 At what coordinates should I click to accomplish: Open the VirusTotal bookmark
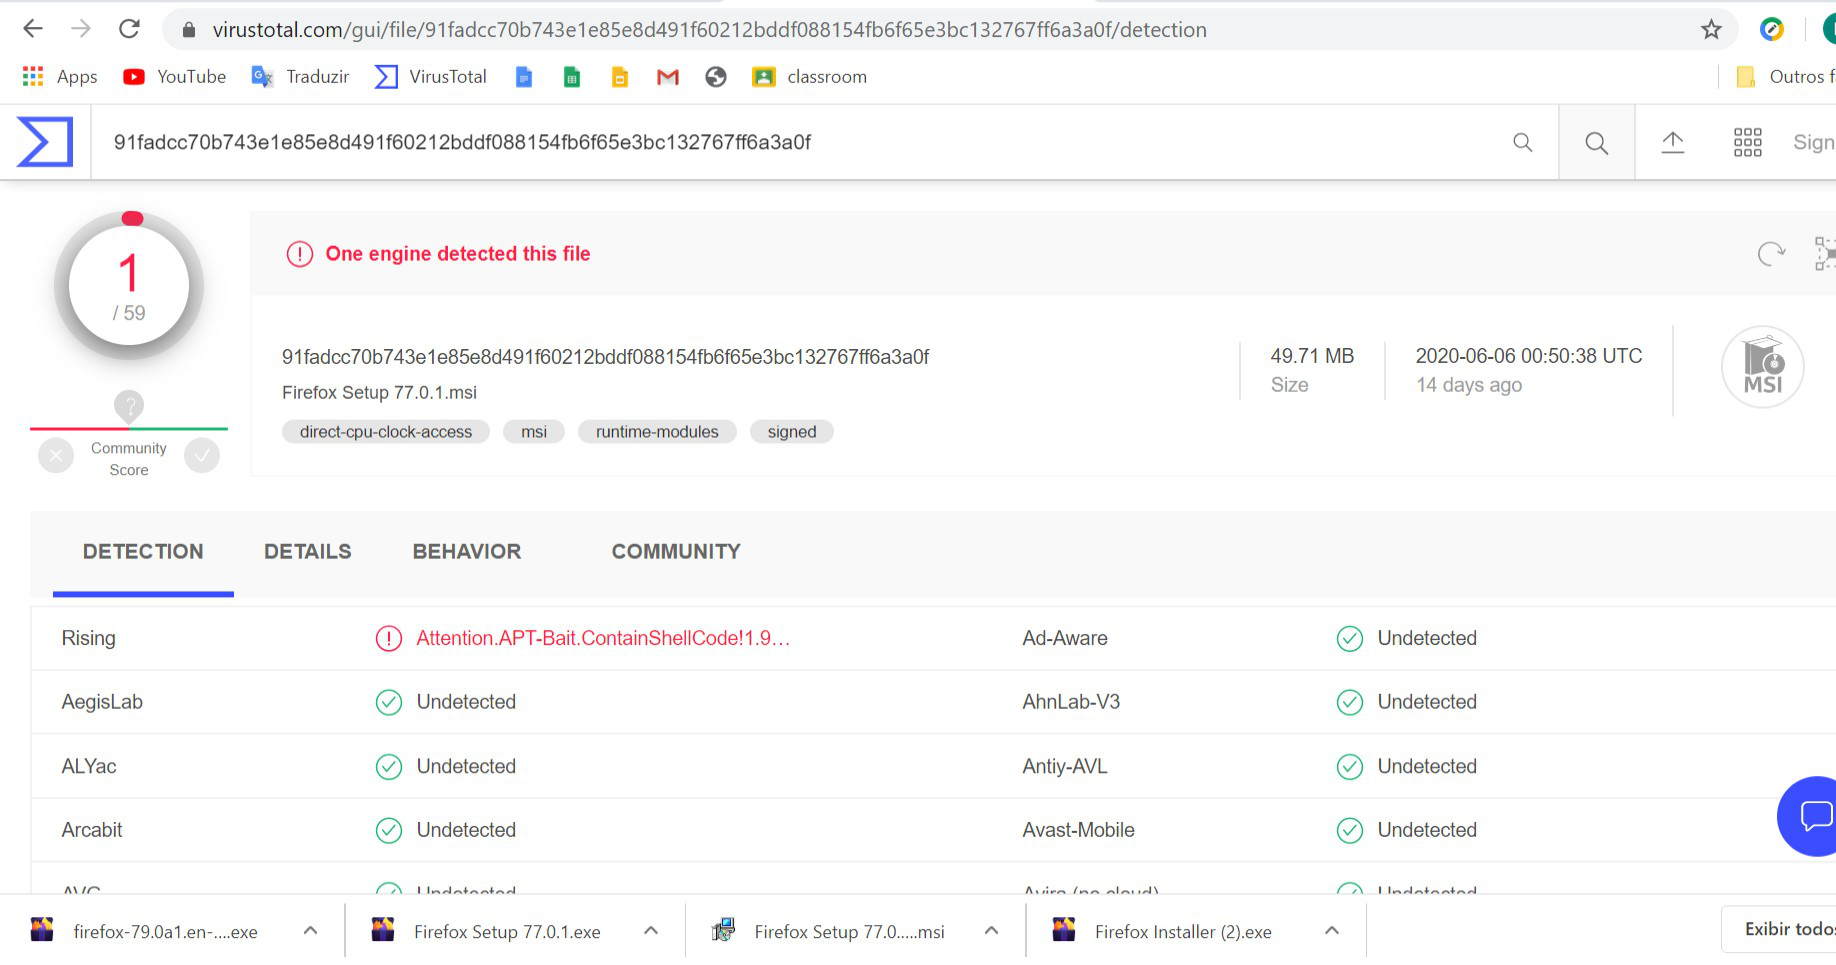point(430,77)
